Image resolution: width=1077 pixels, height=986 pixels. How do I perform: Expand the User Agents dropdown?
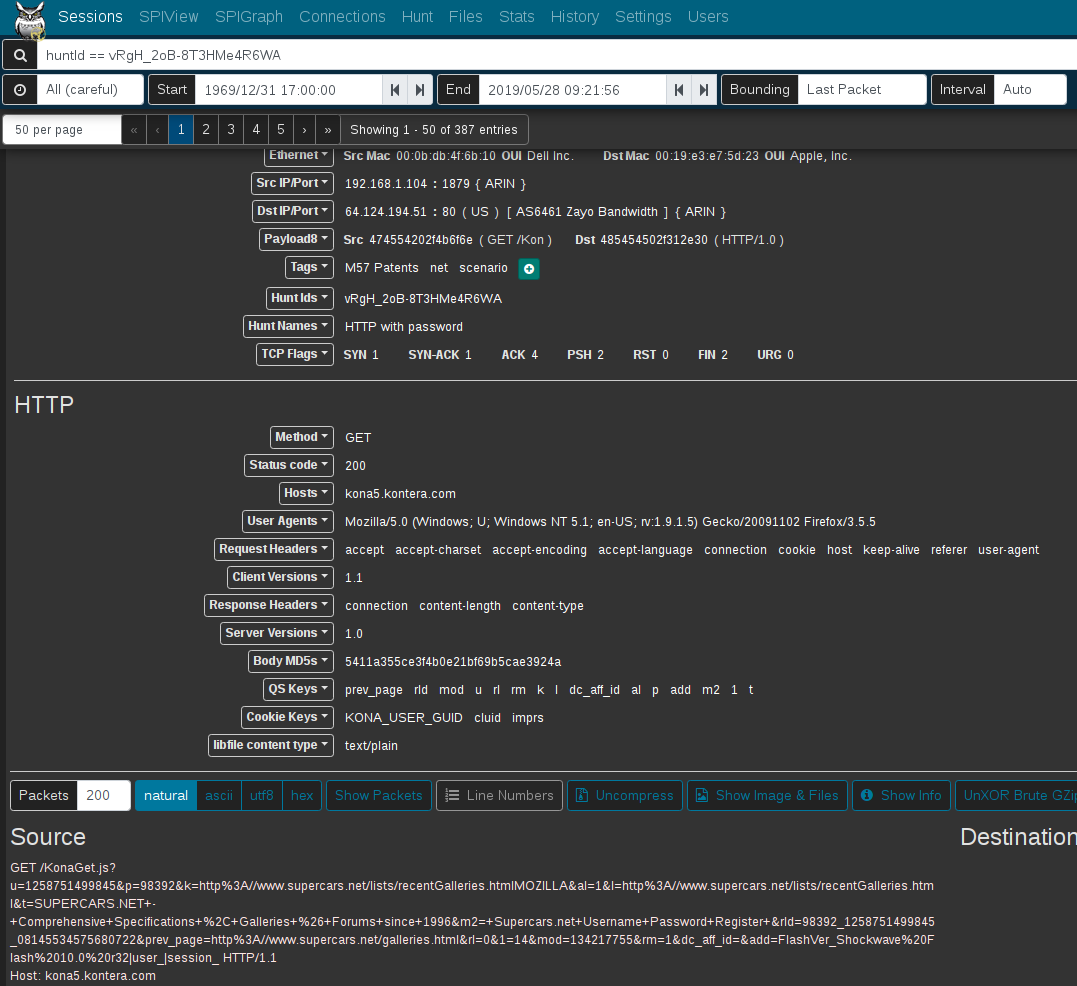(287, 521)
